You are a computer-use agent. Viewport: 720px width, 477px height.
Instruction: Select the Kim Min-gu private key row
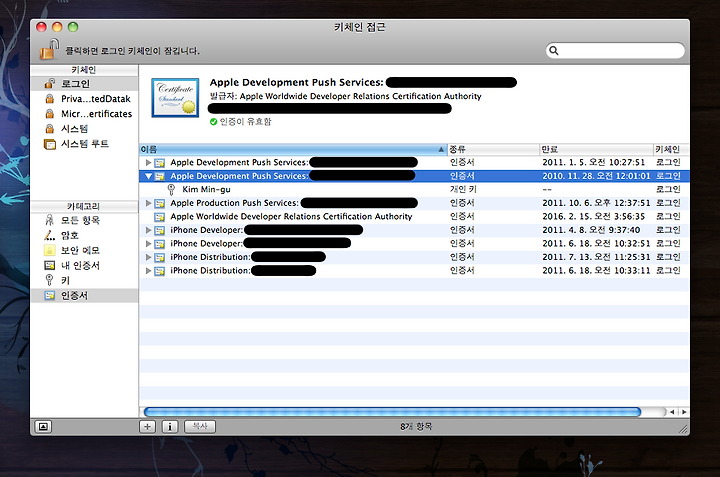414,189
